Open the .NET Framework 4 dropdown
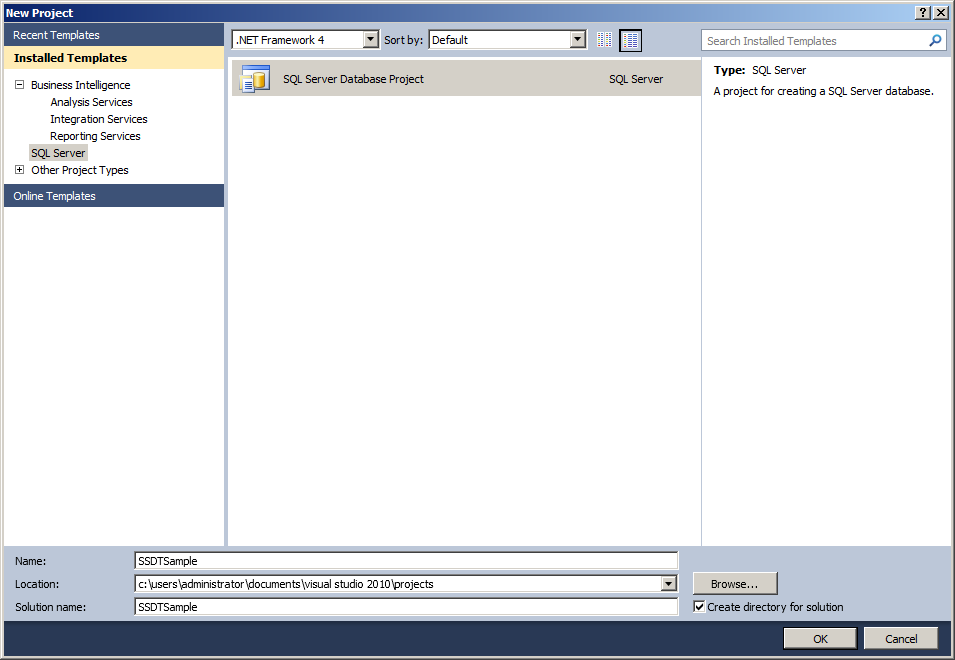This screenshot has height=660, width=955. point(369,38)
